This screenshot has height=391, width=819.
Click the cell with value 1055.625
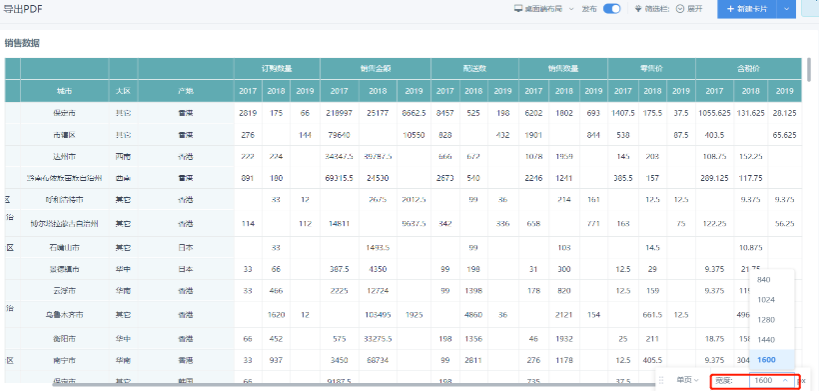[x=714, y=113]
